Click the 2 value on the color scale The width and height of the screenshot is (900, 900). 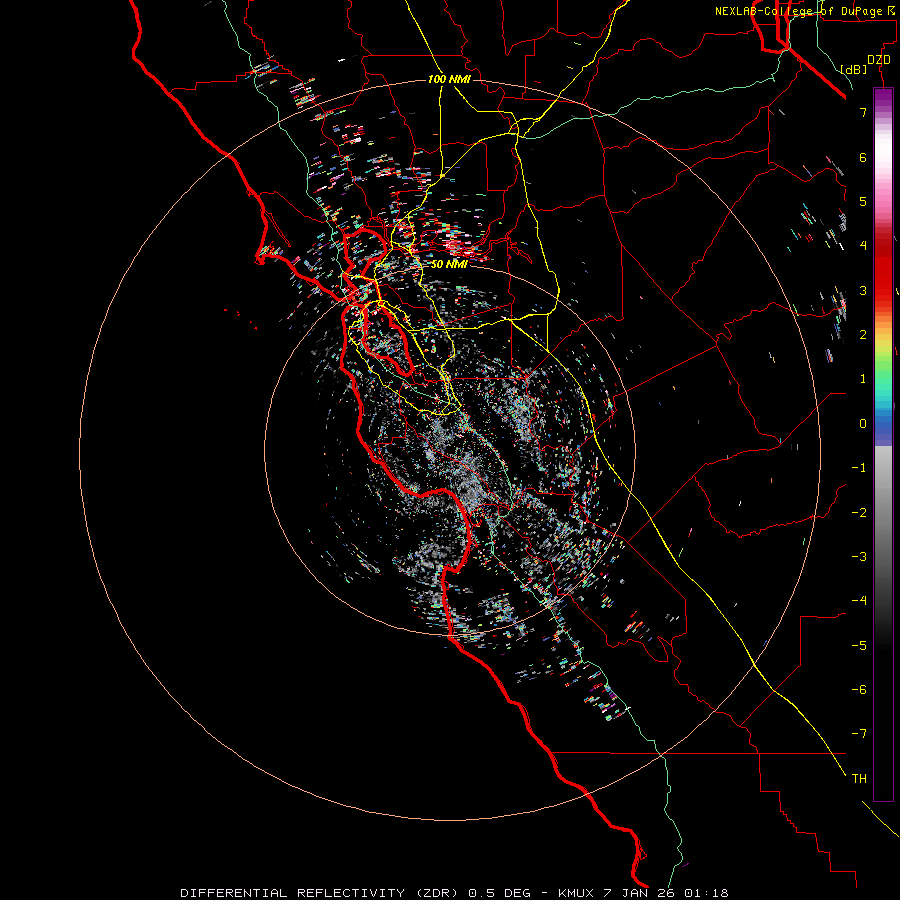863,335
